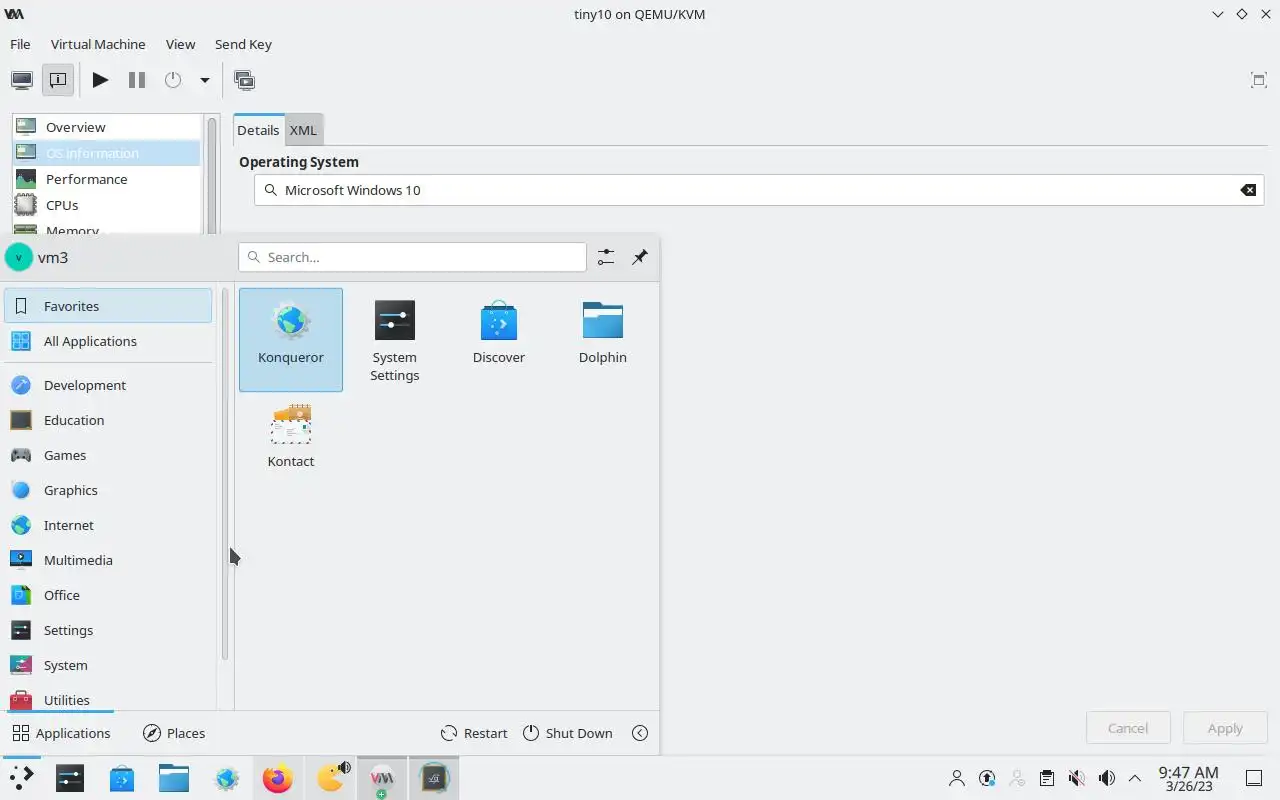Screen dimensions: 1280x800
Task: Click the Apply button
Action: (x=1225, y=728)
